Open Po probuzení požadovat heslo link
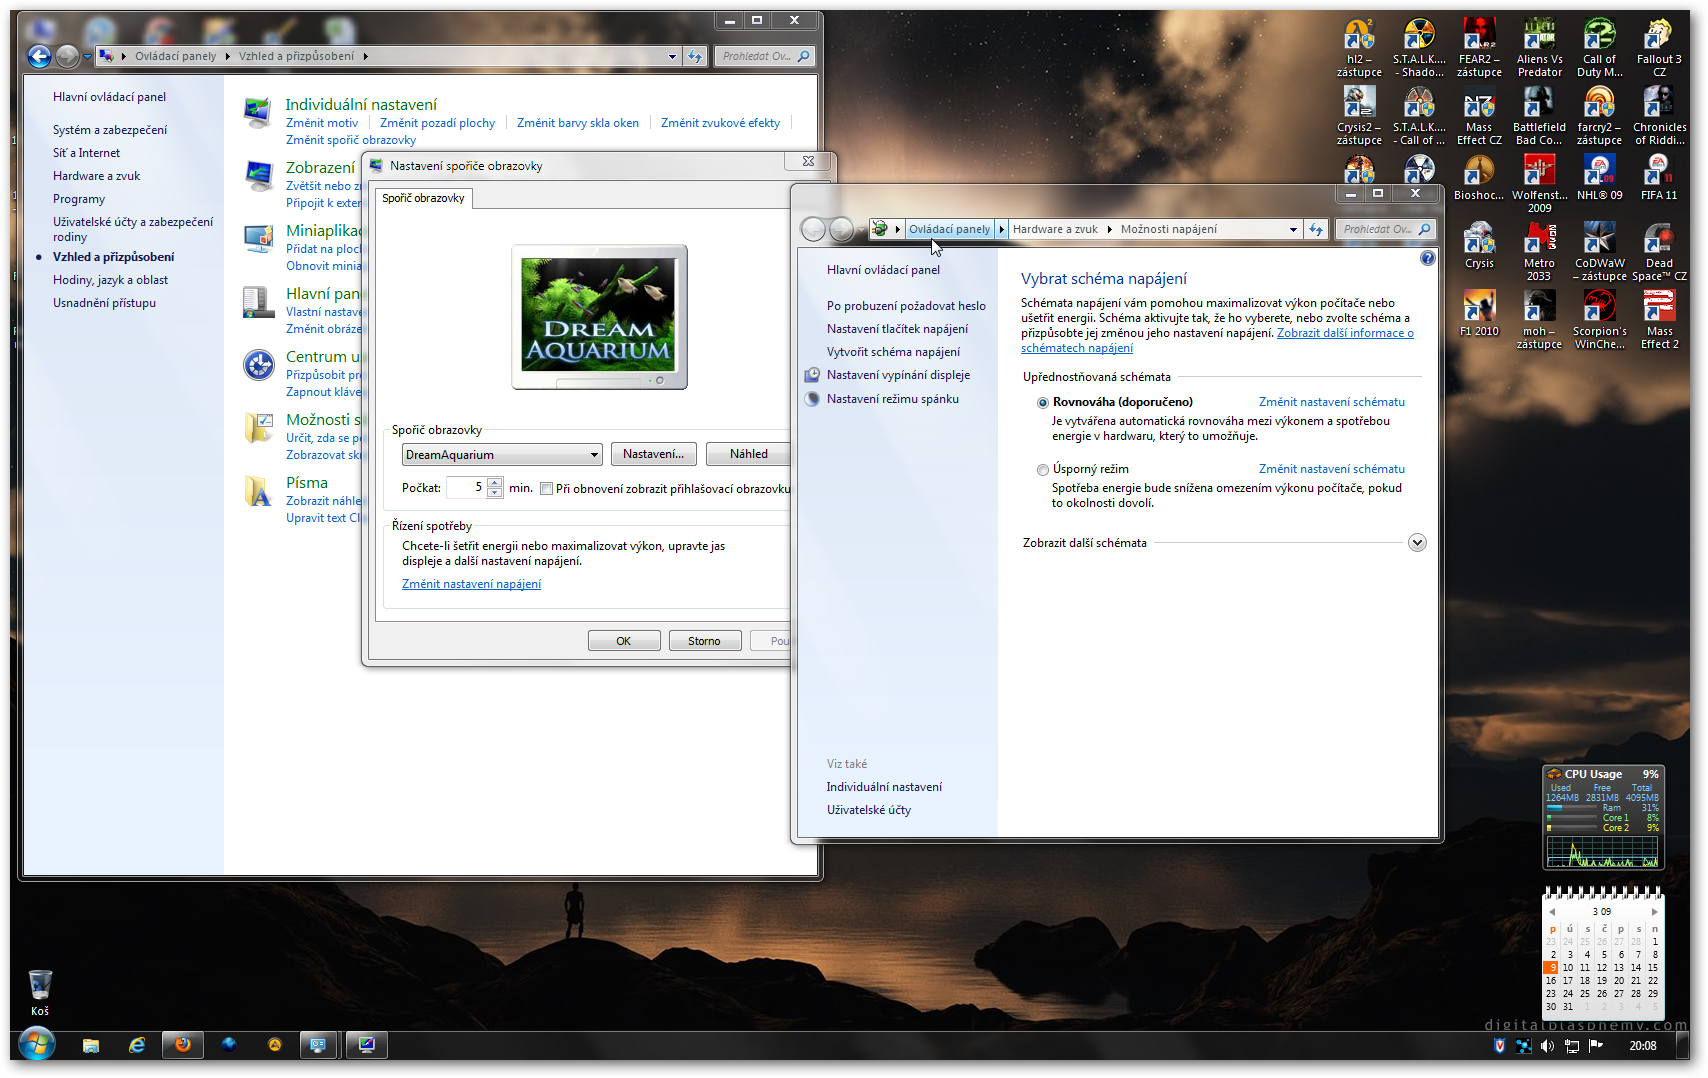The image size is (1708, 1078). [906, 306]
